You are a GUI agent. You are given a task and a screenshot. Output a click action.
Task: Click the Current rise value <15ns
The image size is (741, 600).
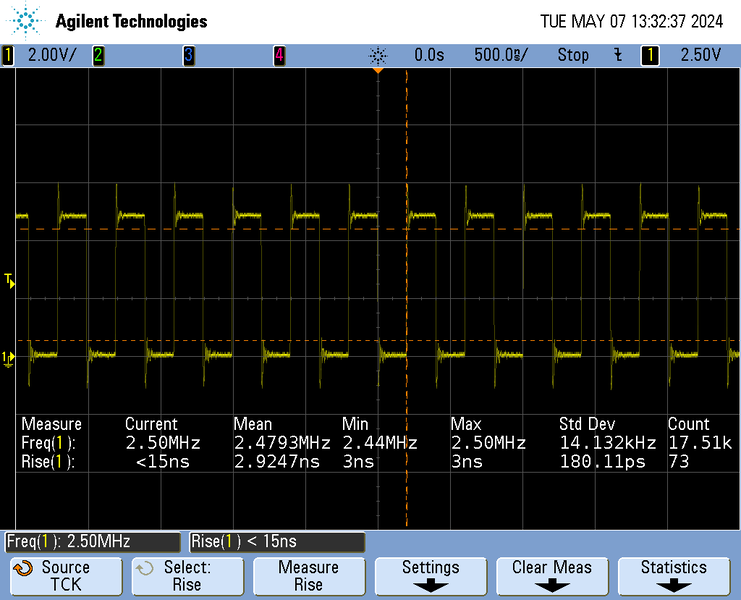coord(163,462)
